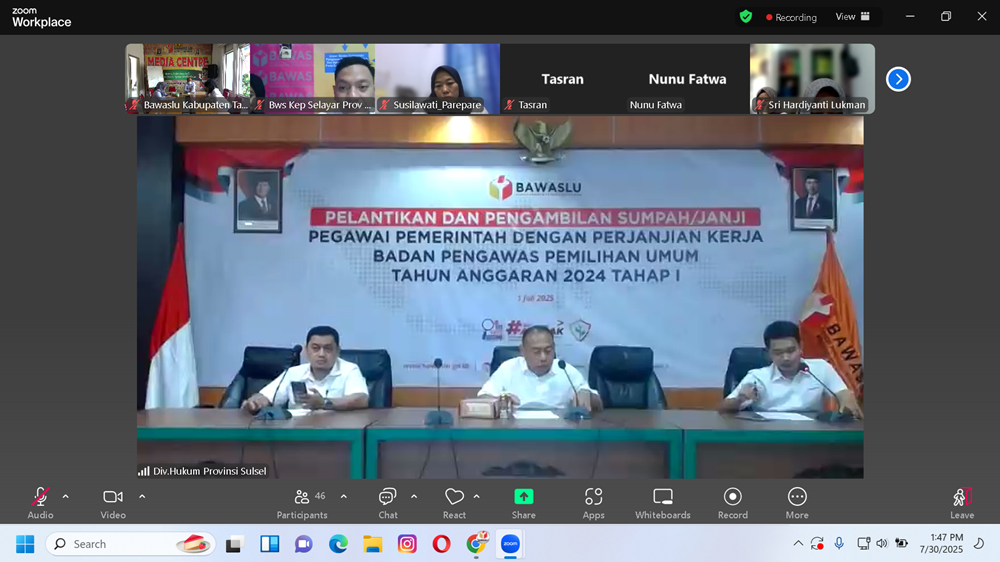This screenshot has height=562, width=1000.
Task: Select Sri Hardiyanti Lukman thumbnail
Action: click(812, 78)
